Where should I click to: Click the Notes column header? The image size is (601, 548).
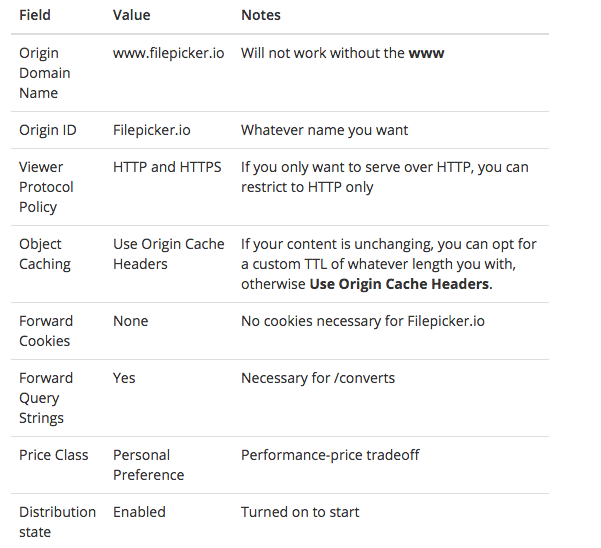click(x=261, y=15)
